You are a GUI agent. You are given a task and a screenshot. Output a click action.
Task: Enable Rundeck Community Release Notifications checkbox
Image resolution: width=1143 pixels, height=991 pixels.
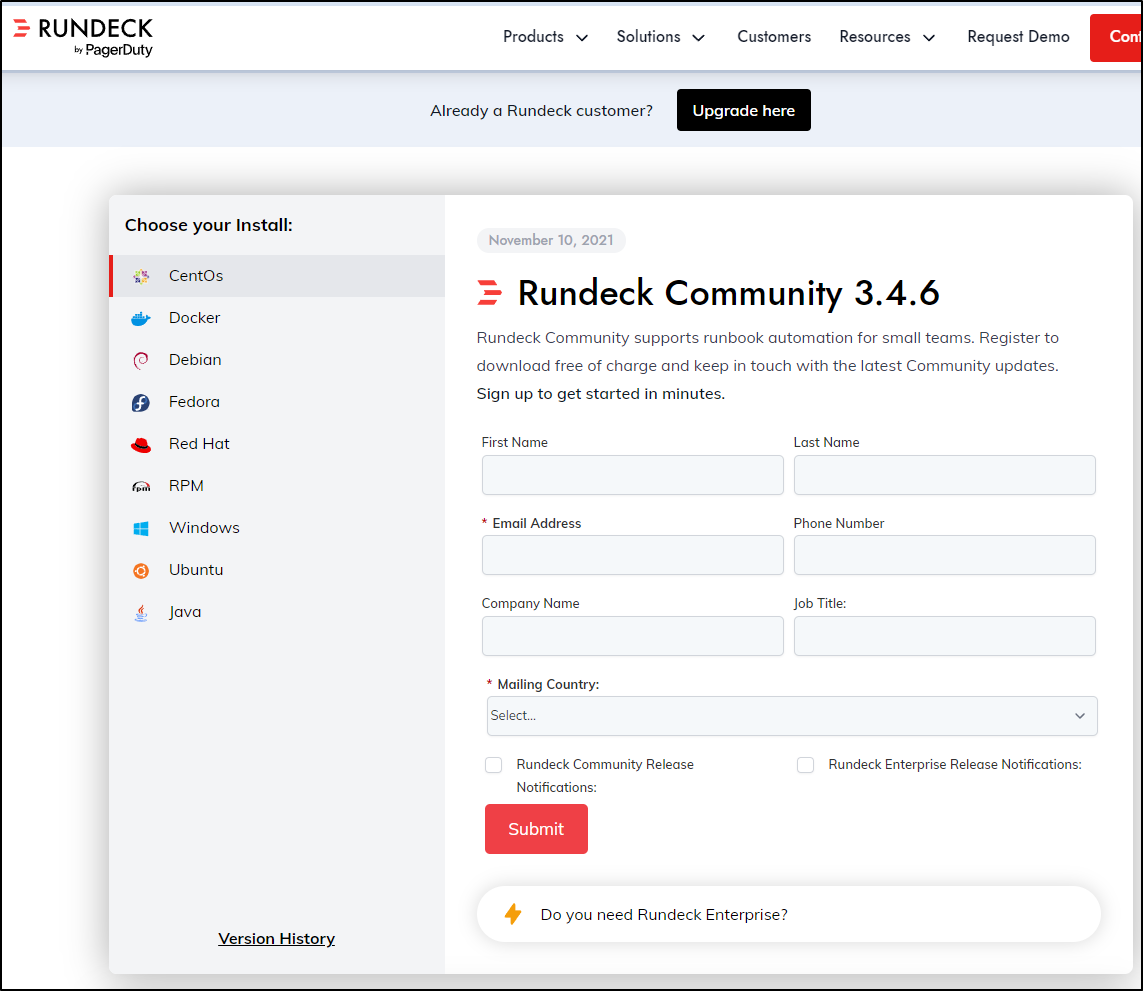point(494,764)
